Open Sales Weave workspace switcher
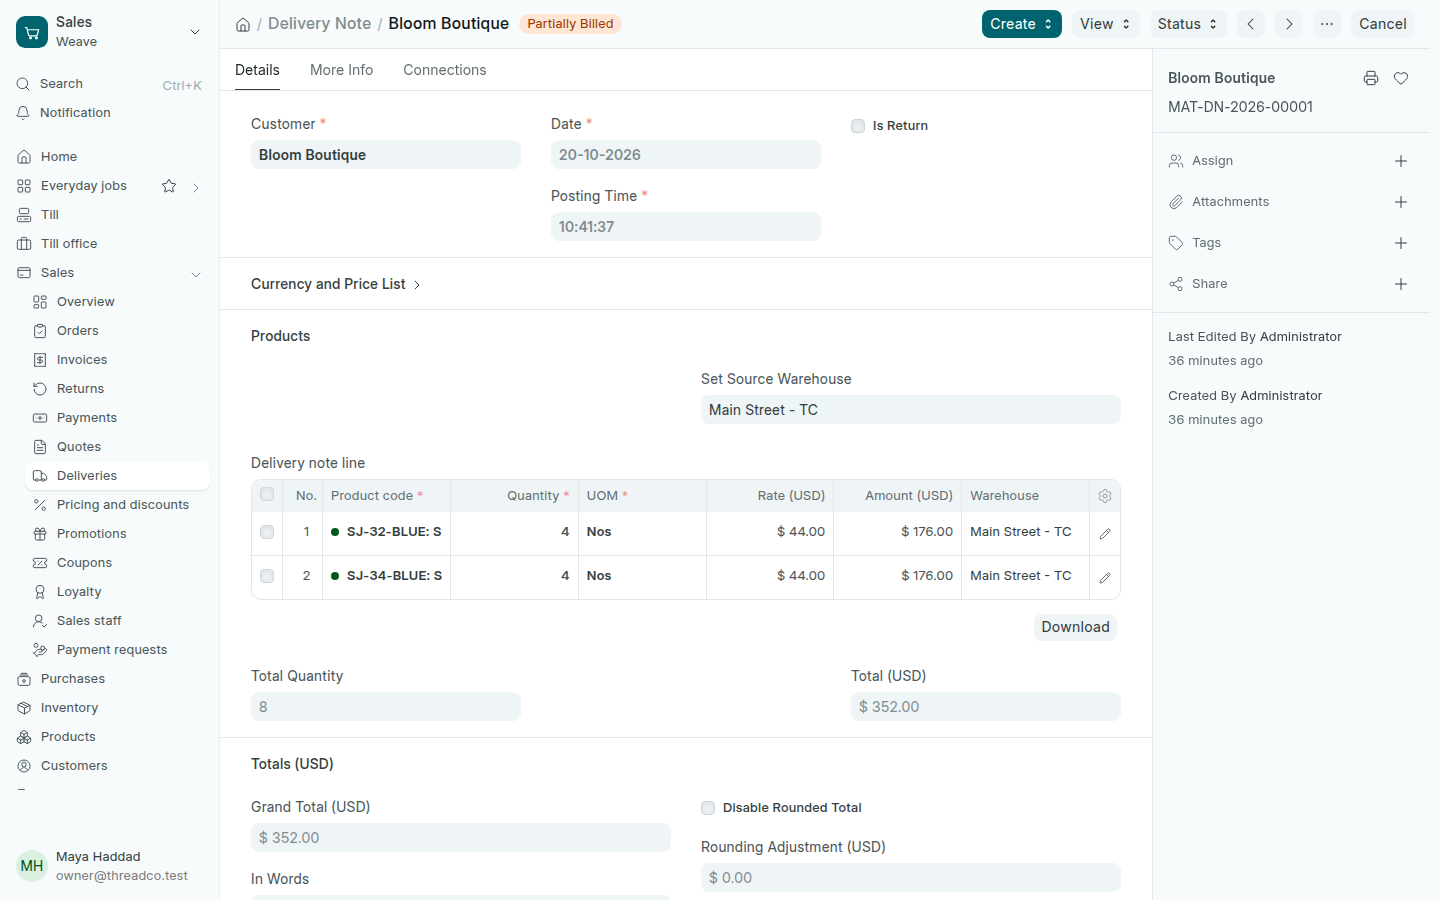 coord(110,32)
